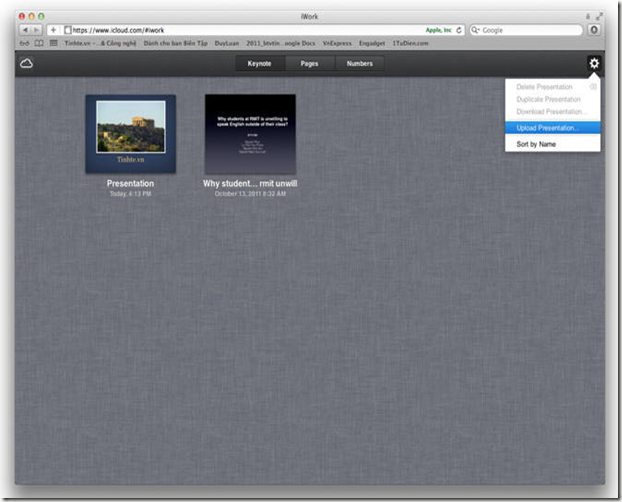The height and width of the screenshot is (502, 622).
Task: Open the gear settings menu icon
Action: point(593,63)
